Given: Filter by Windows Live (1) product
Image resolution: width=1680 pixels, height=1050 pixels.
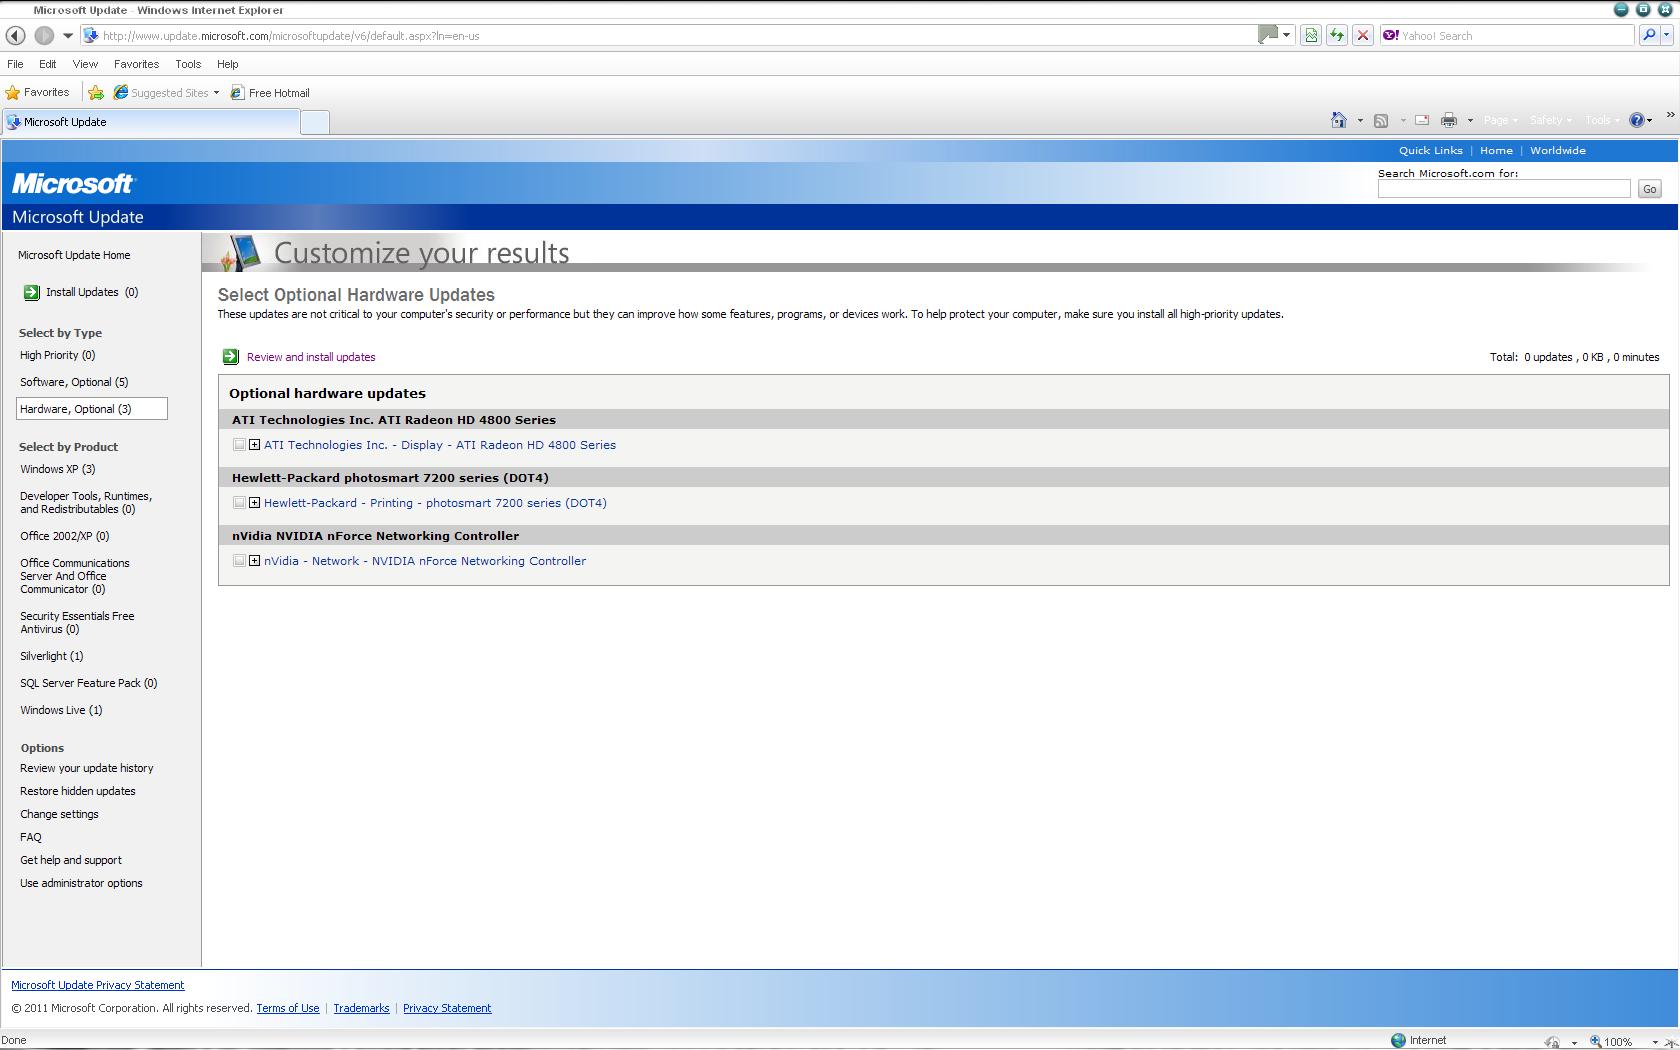Looking at the screenshot, I should (x=61, y=711).
